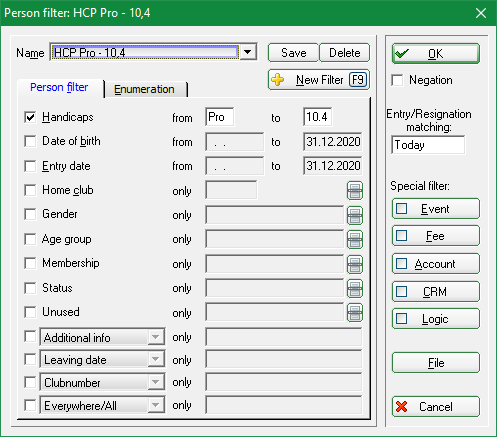The height and width of the screenshot is (437, 497).
Task: Open the Unused selection list icon
Action: [355, 313]
